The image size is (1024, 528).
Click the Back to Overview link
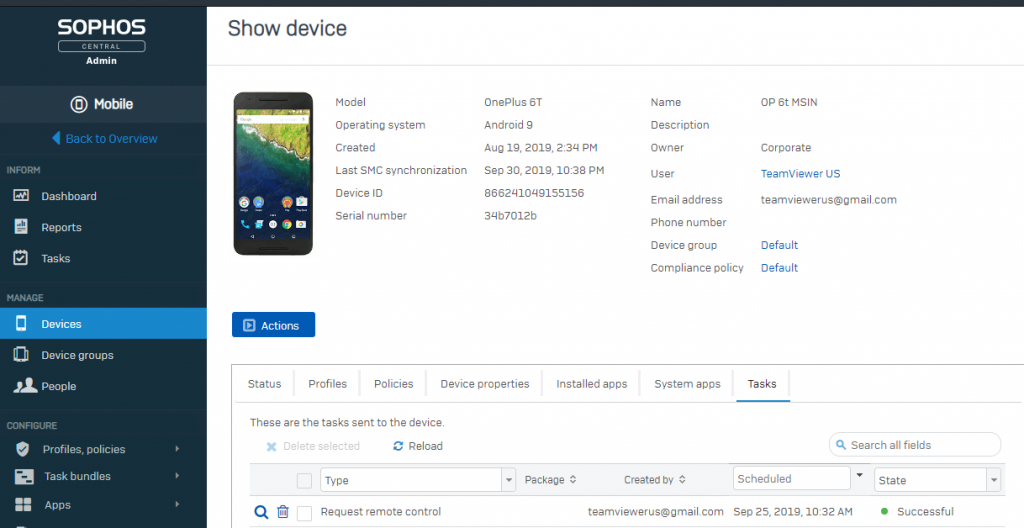point(111,139)
